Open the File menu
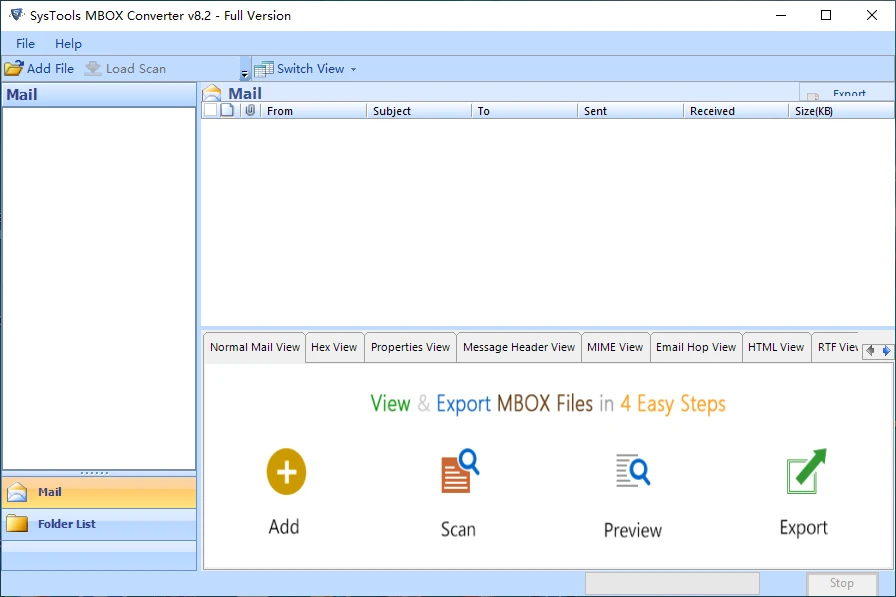 [23, 43]
